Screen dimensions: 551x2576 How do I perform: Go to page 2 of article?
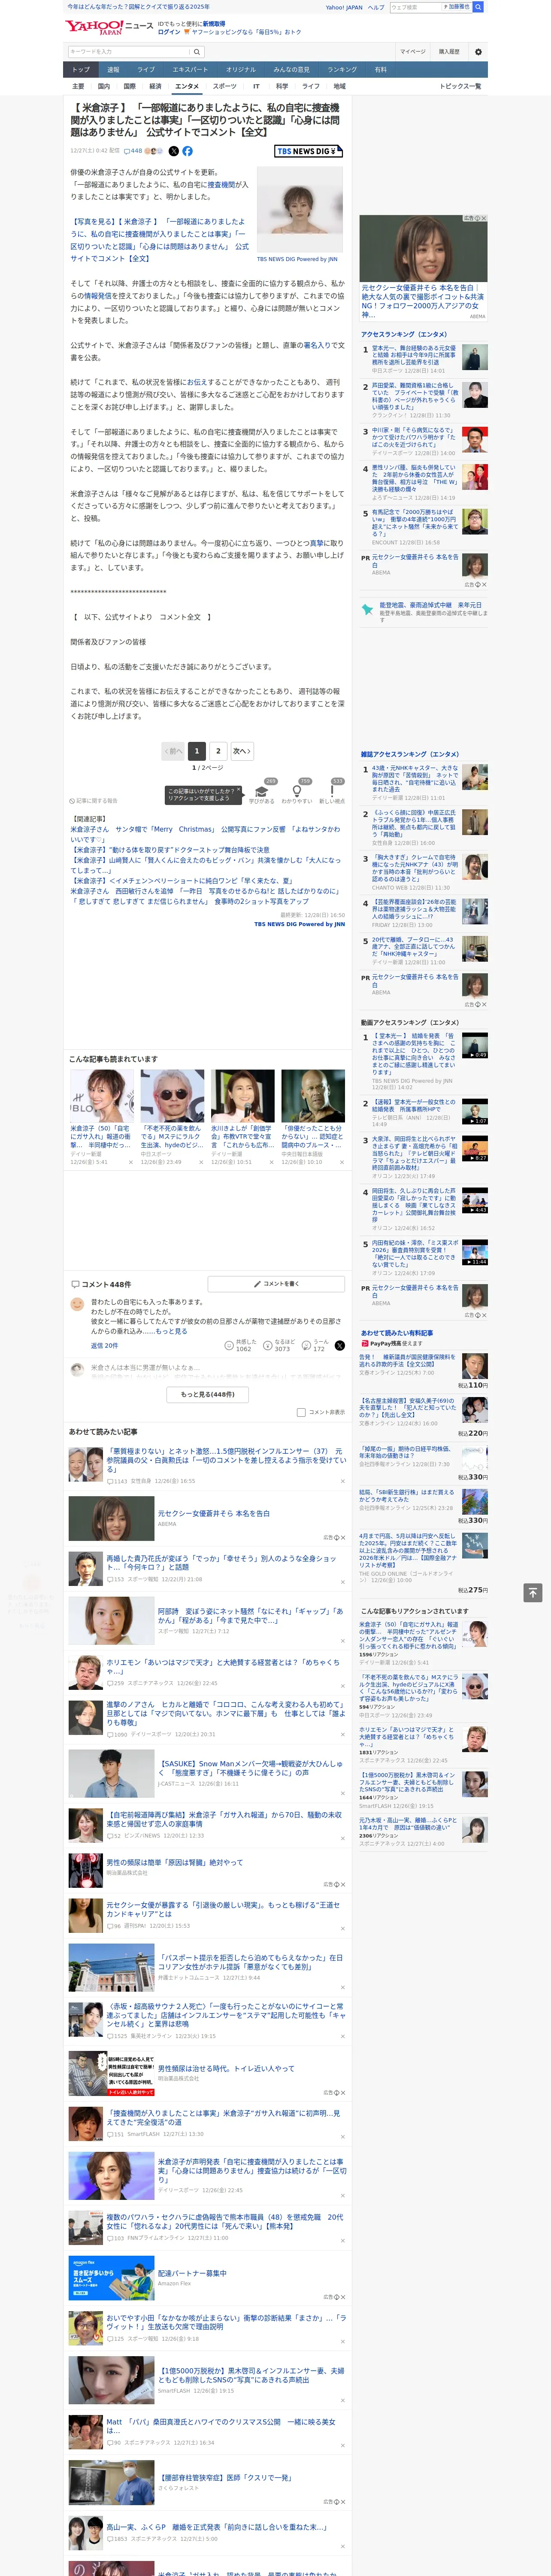(218, 750)
